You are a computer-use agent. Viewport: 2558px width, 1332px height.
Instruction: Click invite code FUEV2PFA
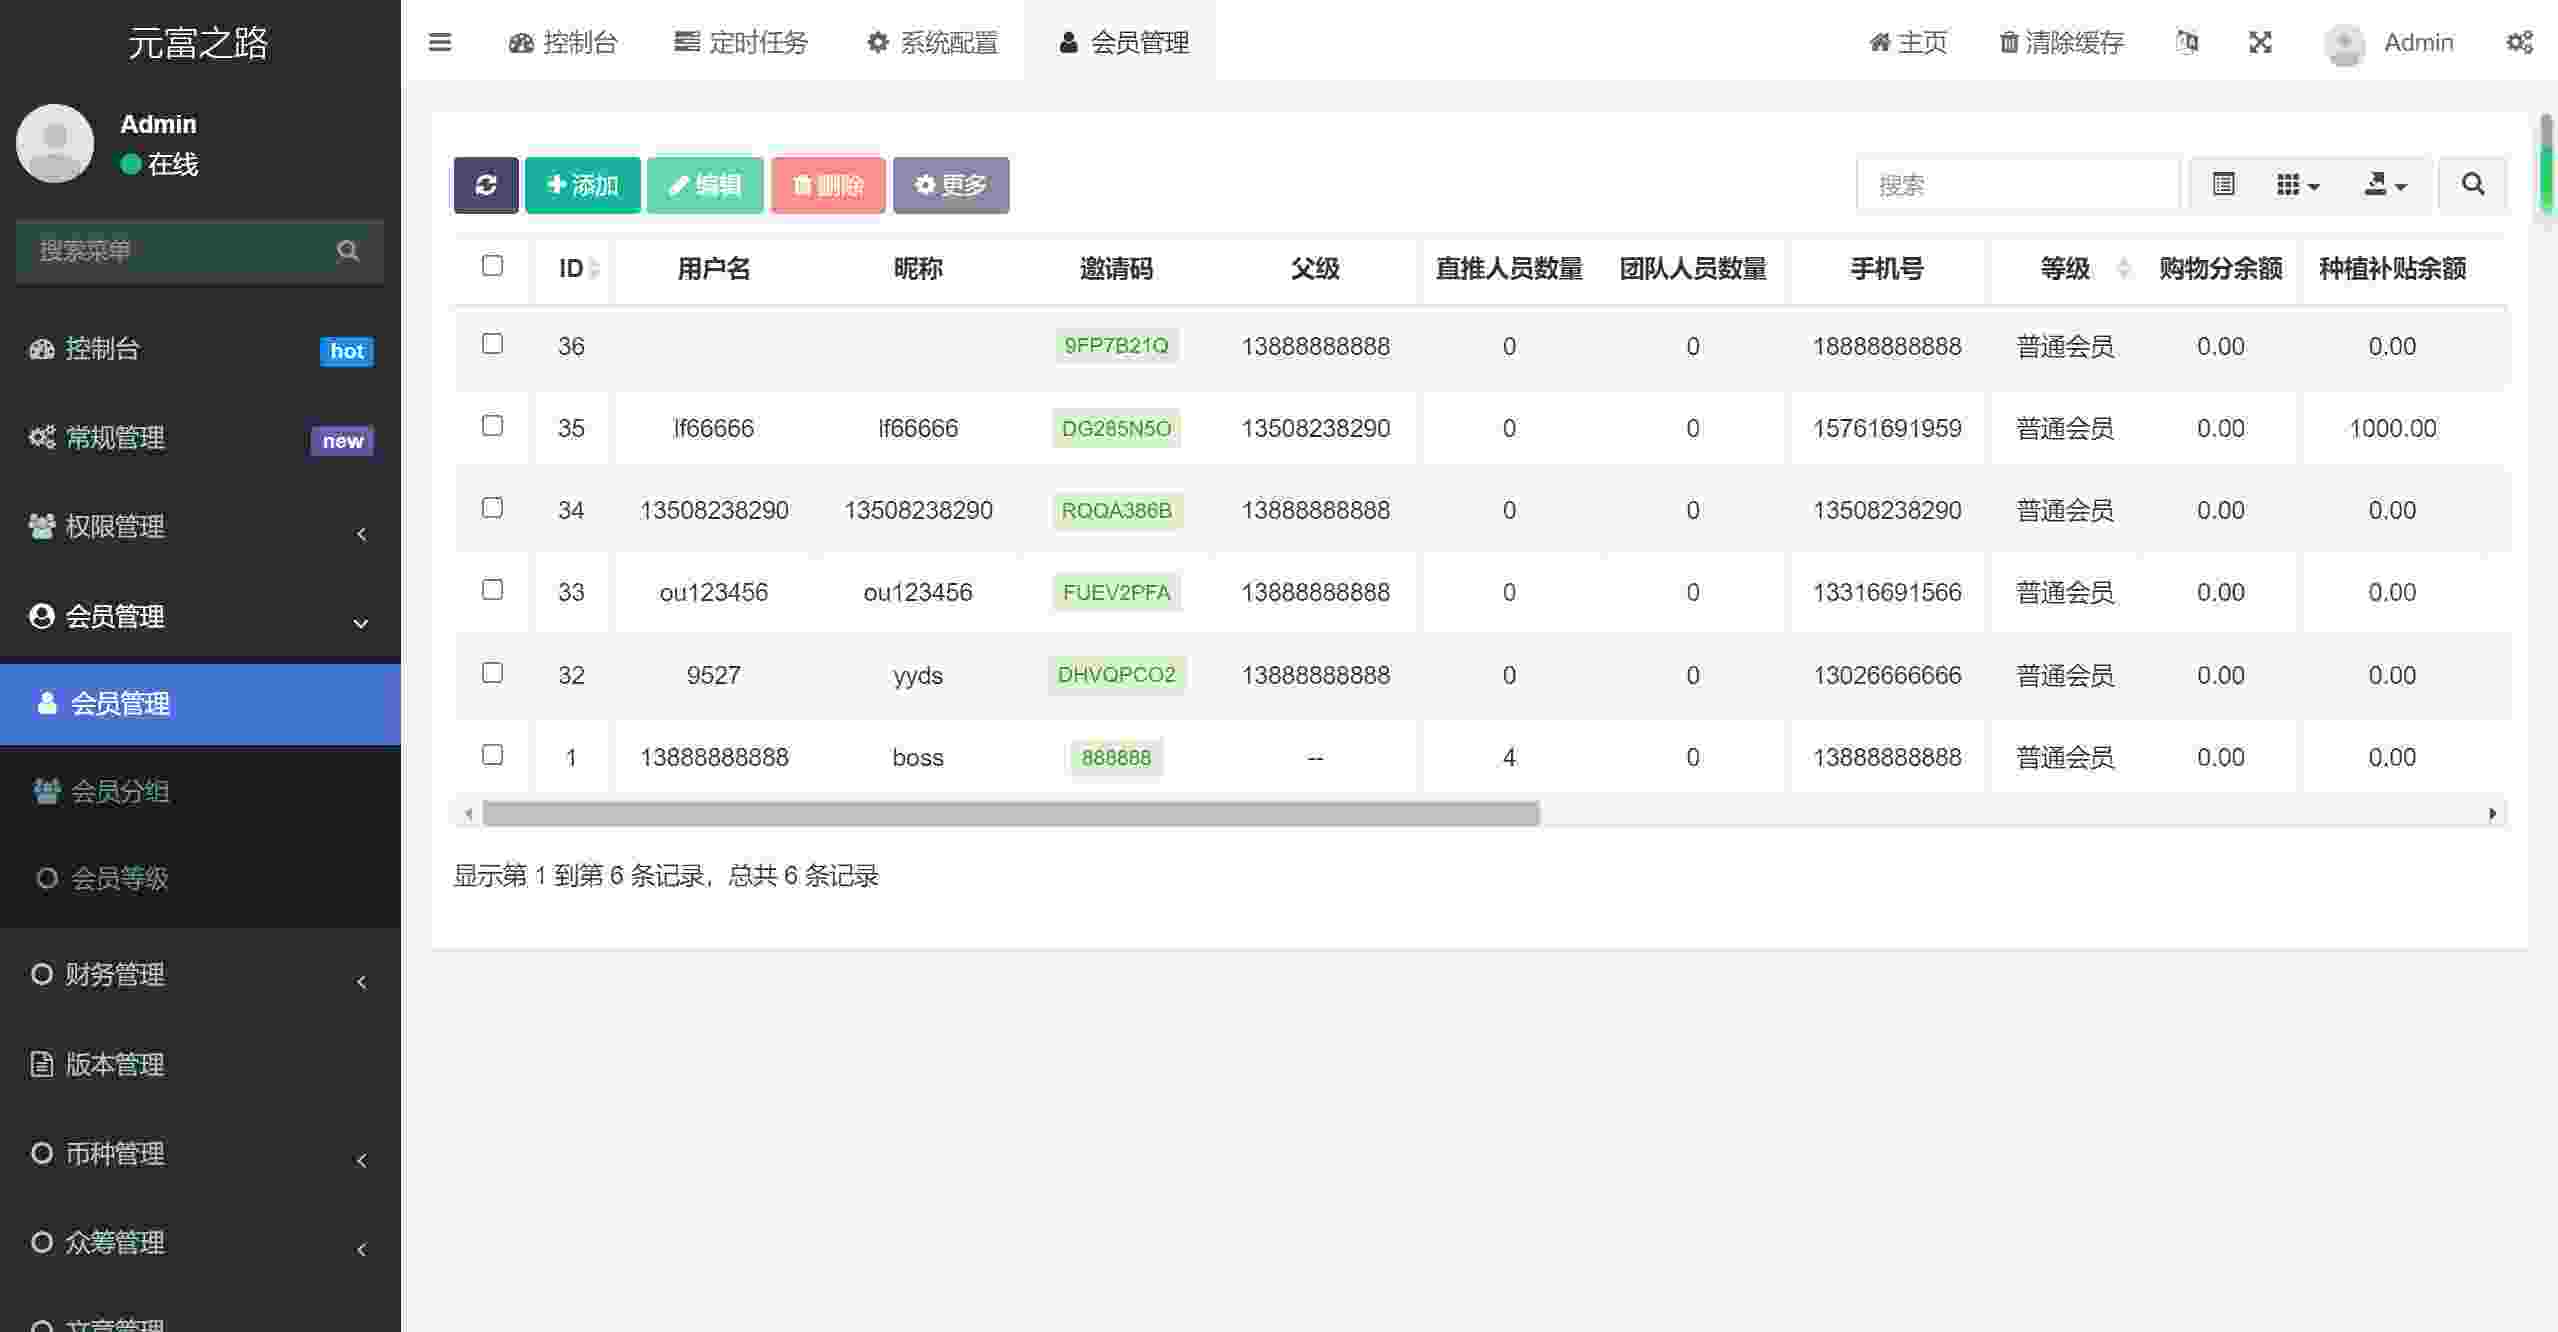(x=1116, y=593)
